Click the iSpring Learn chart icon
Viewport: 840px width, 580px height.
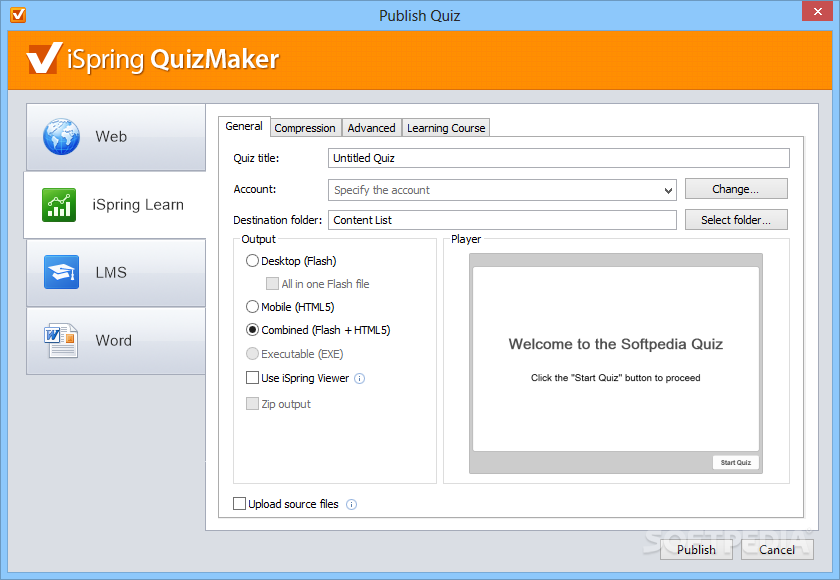pos(59,205)
